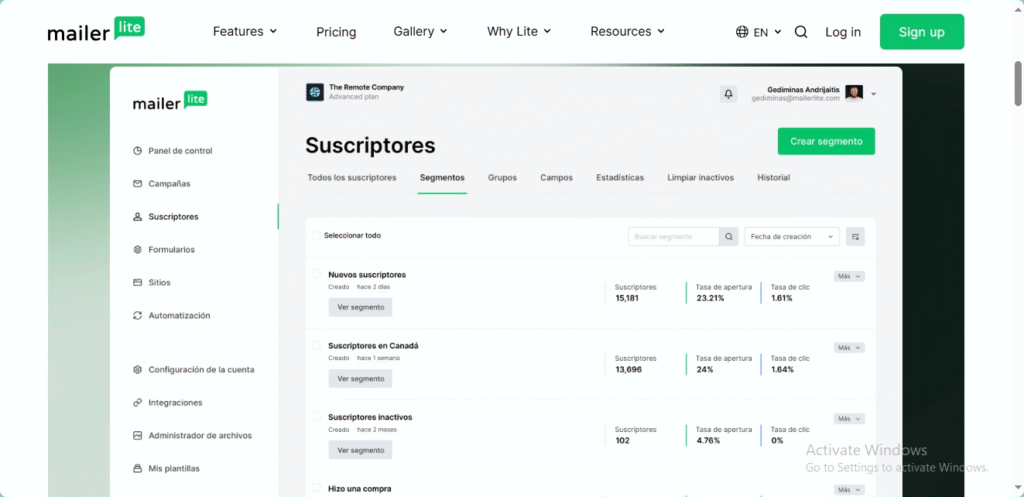Screen dimensions: 1024x497
Task: Click the Suscriptores person icon
Action: (x=137, y=217)
